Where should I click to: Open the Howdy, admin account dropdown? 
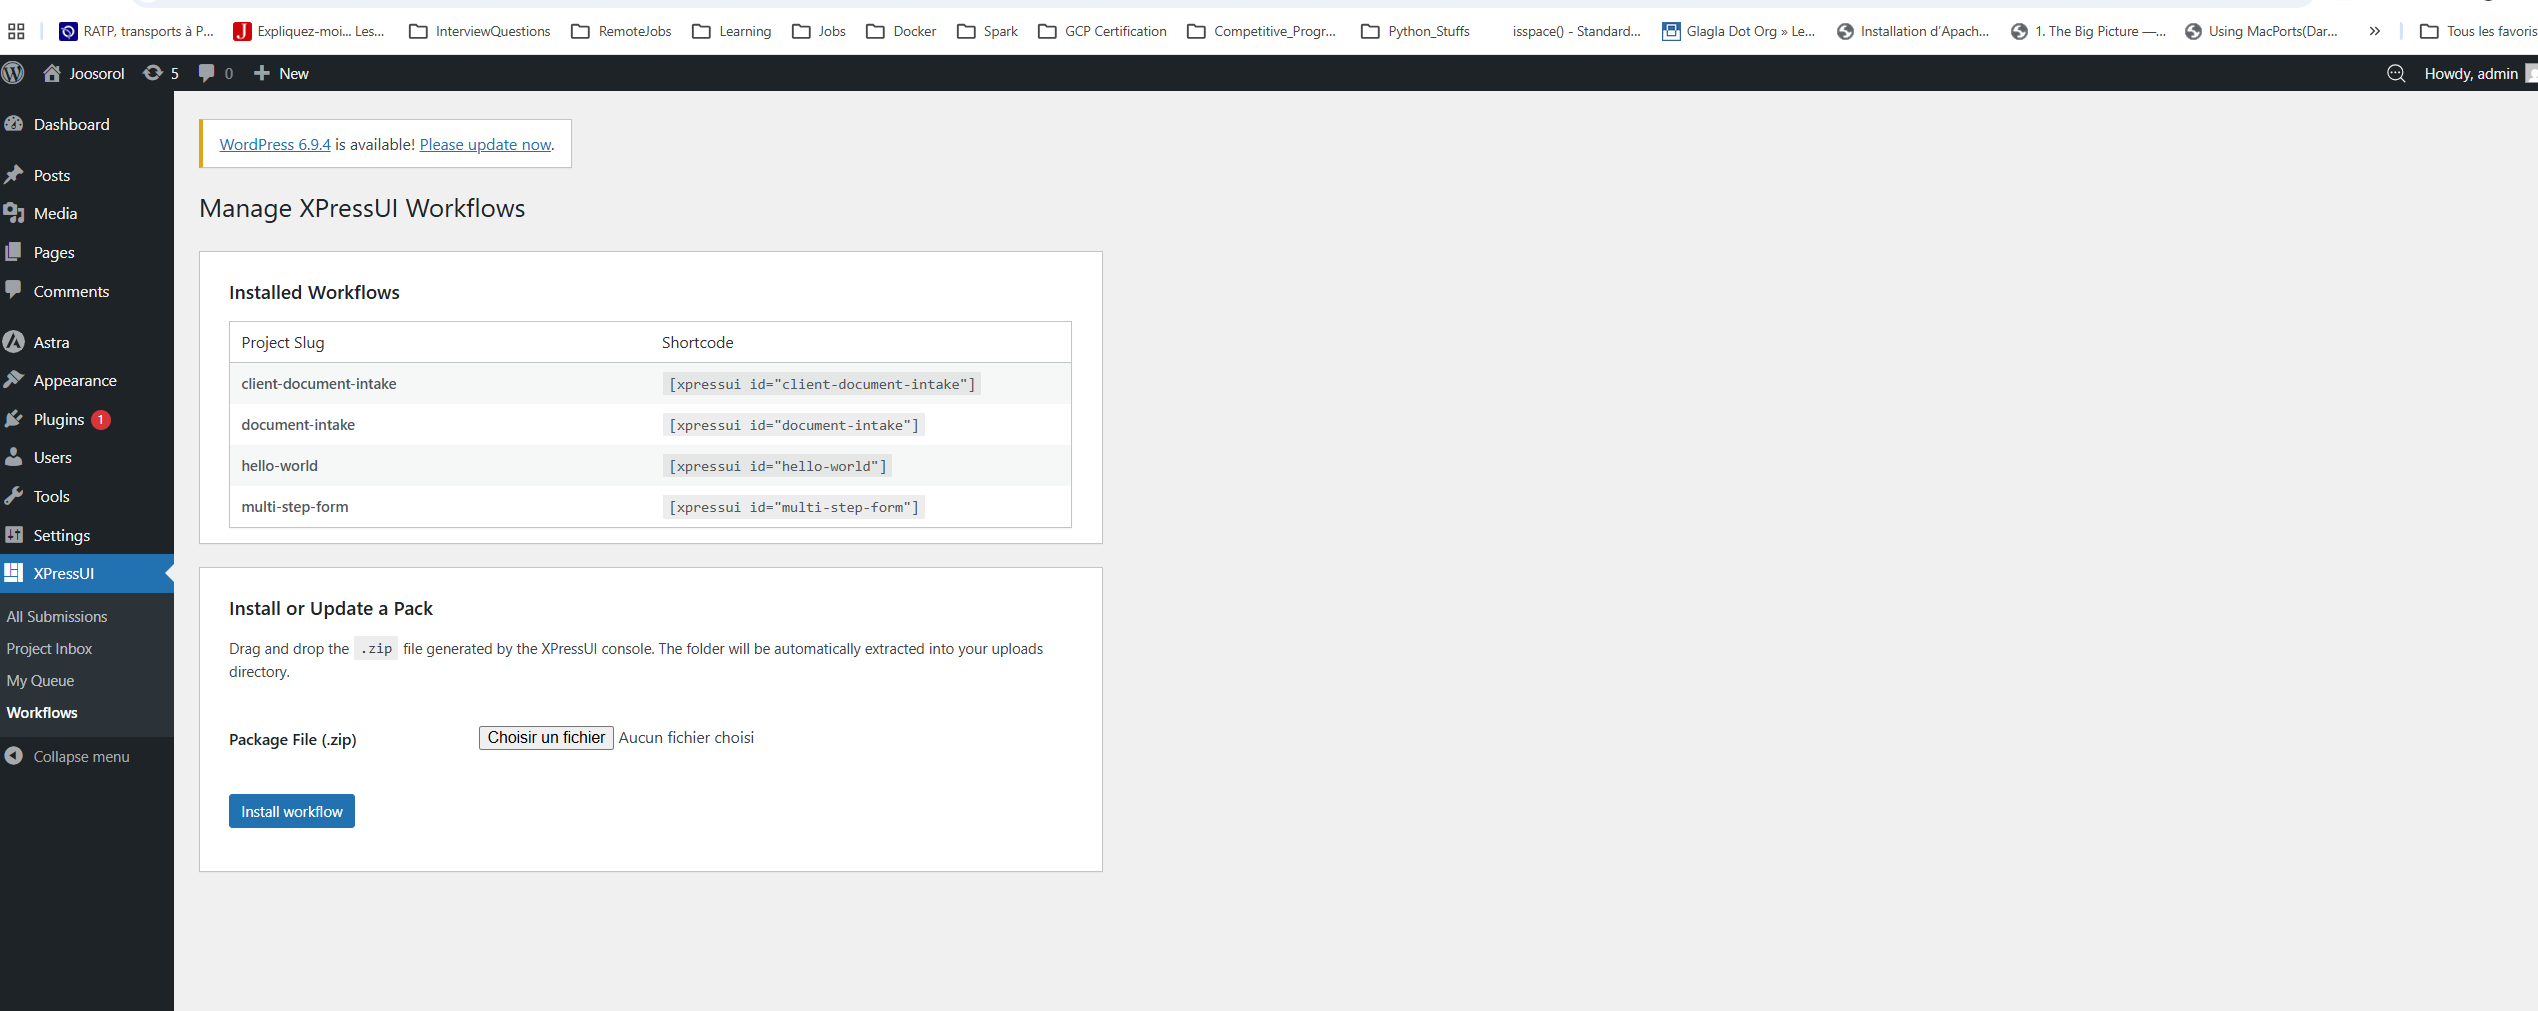(x=2471, y=73)
